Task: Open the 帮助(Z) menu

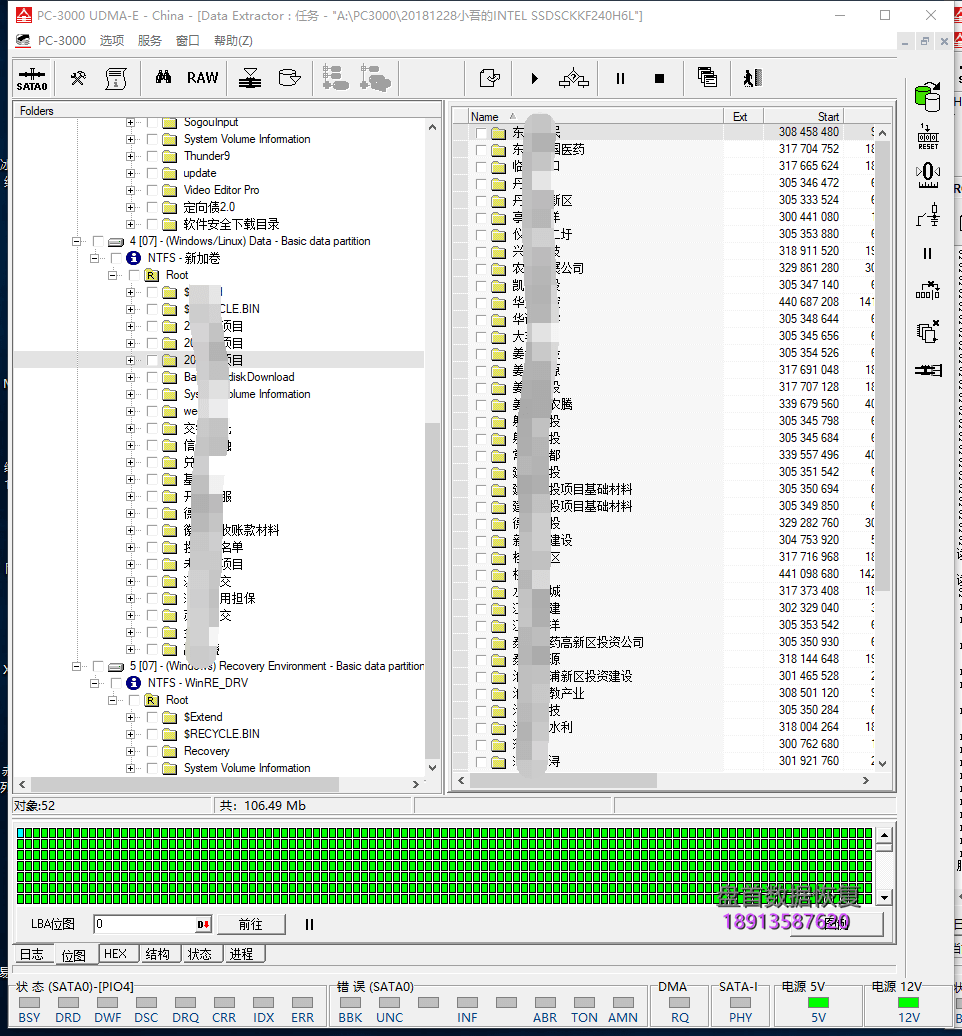Action: coord(233,40)
